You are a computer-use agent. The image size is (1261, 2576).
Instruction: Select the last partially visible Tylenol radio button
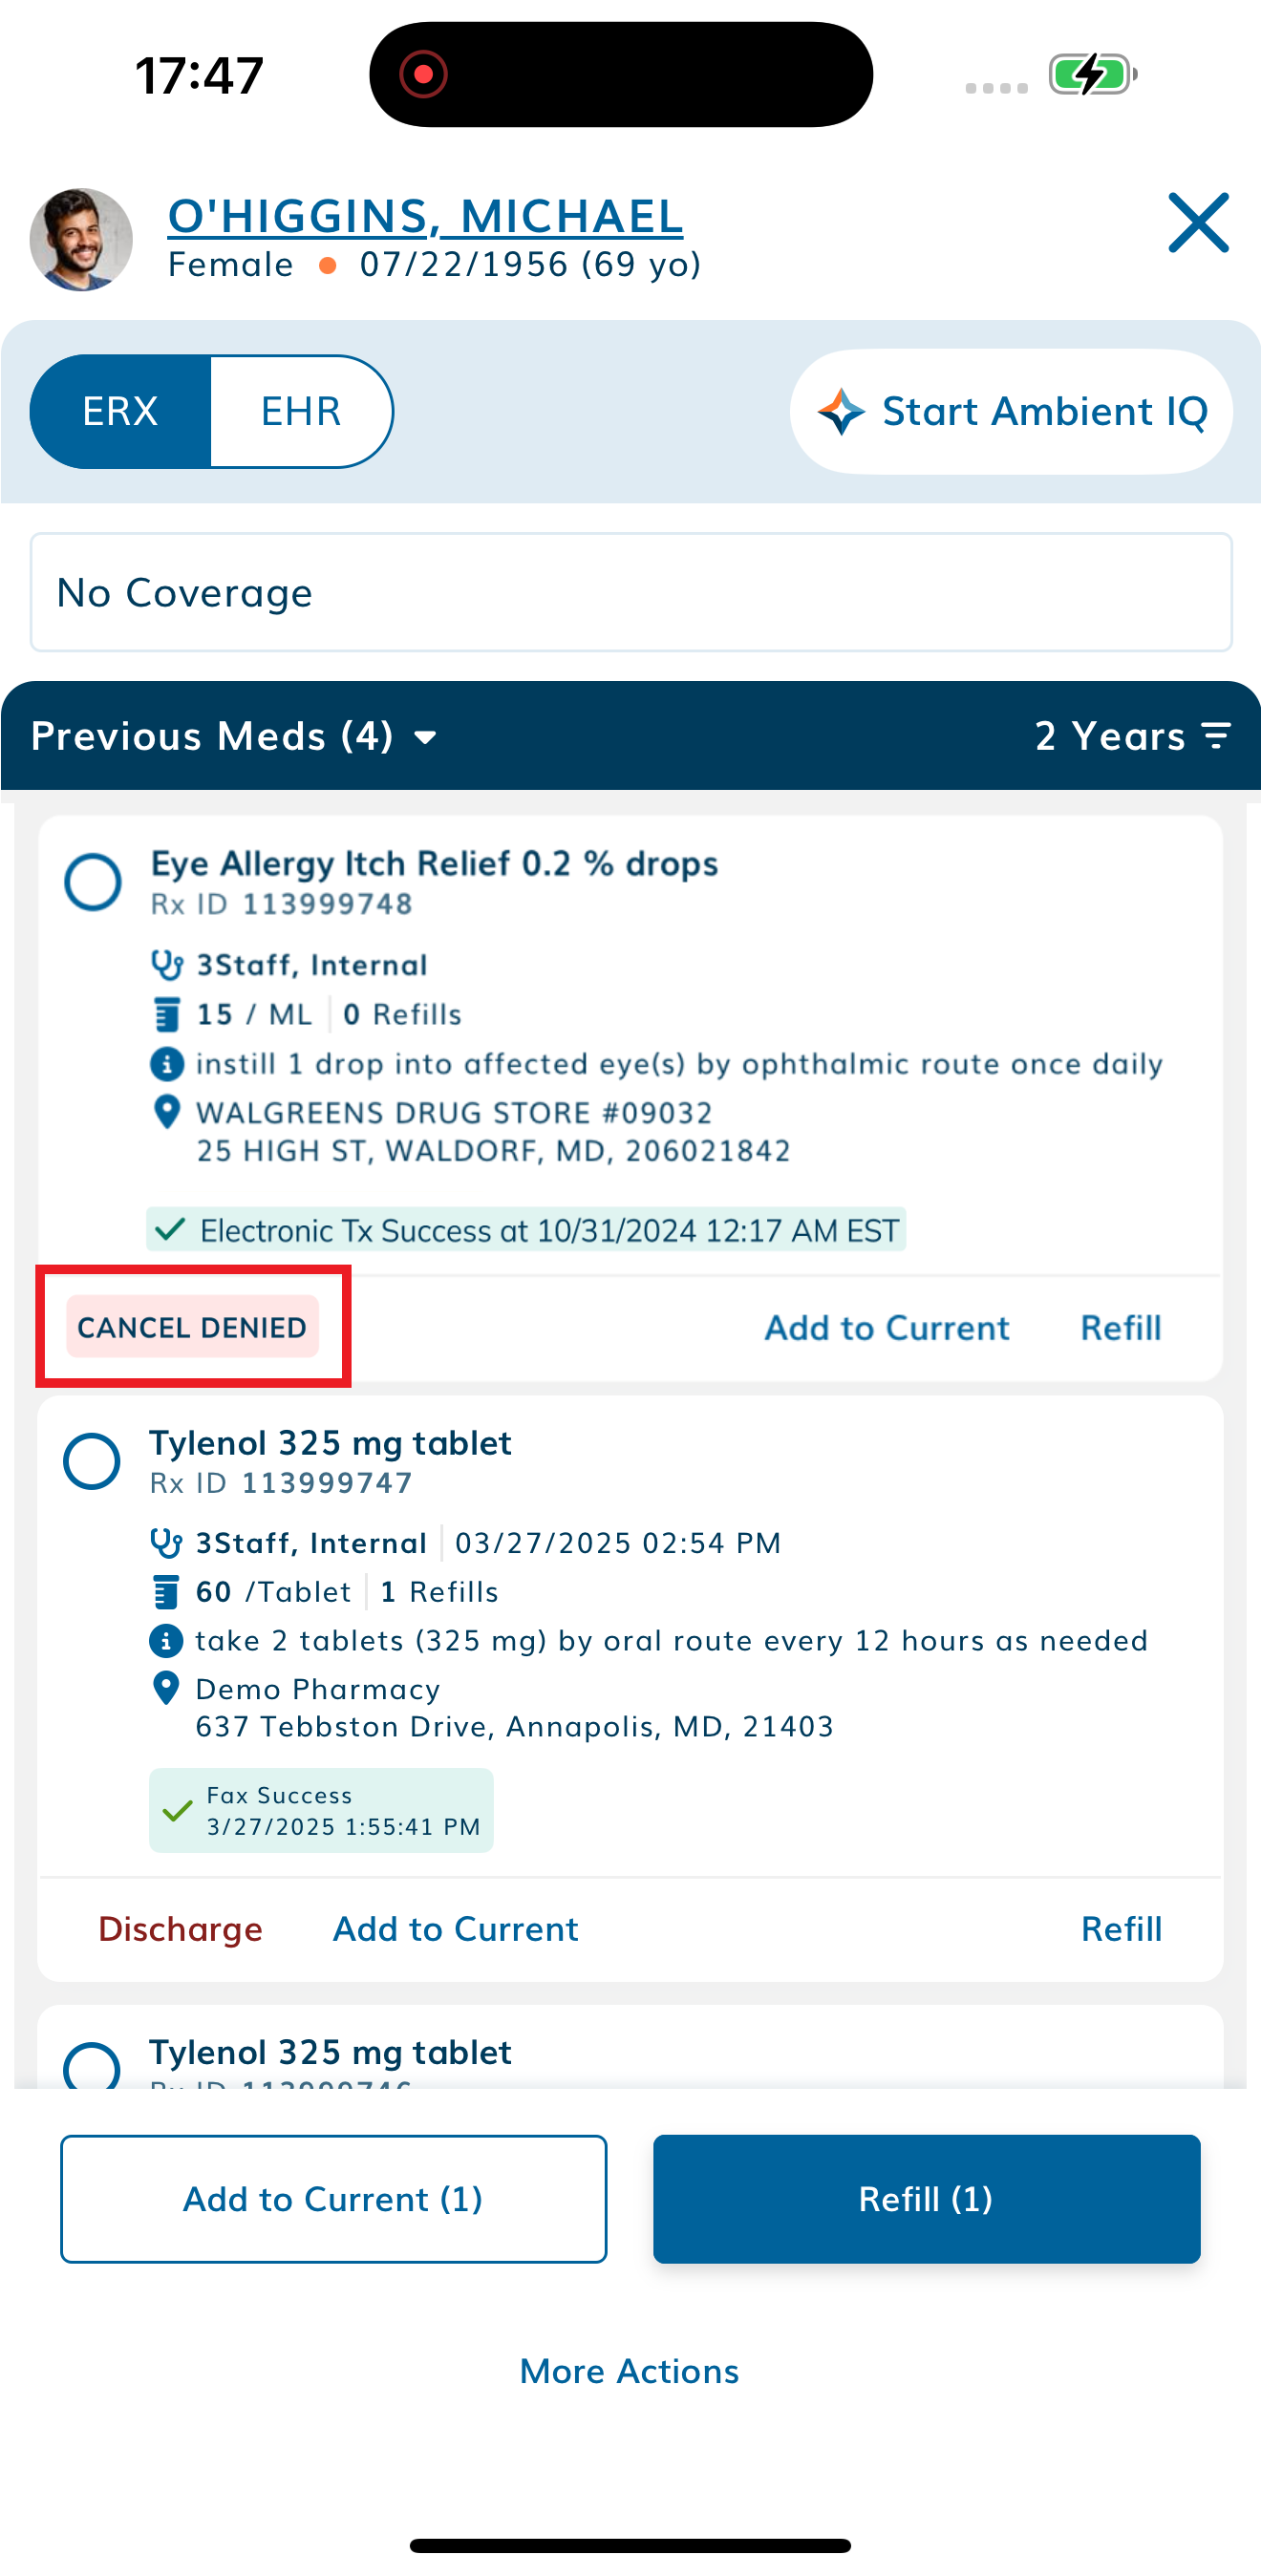pyautogui.click(x=92, y=2066)
